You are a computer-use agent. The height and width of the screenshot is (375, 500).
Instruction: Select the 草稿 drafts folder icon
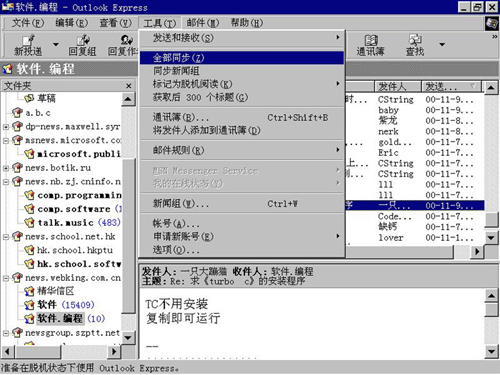[x=29, y=98]
